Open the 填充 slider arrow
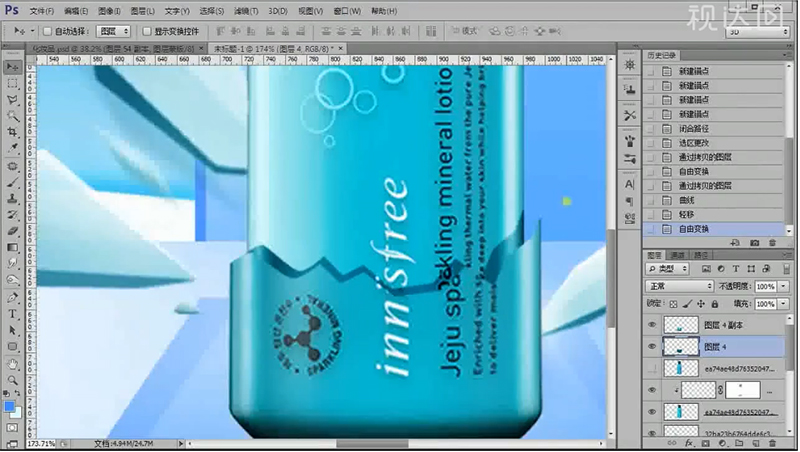The height and width of the screenshot is (452, 800). click(x=784, y=304)
